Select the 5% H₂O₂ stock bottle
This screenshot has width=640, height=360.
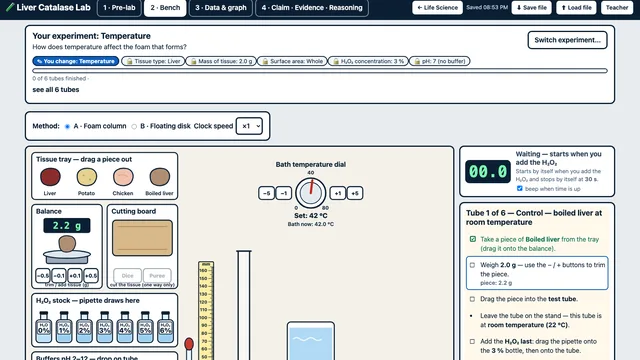[145, 327]
